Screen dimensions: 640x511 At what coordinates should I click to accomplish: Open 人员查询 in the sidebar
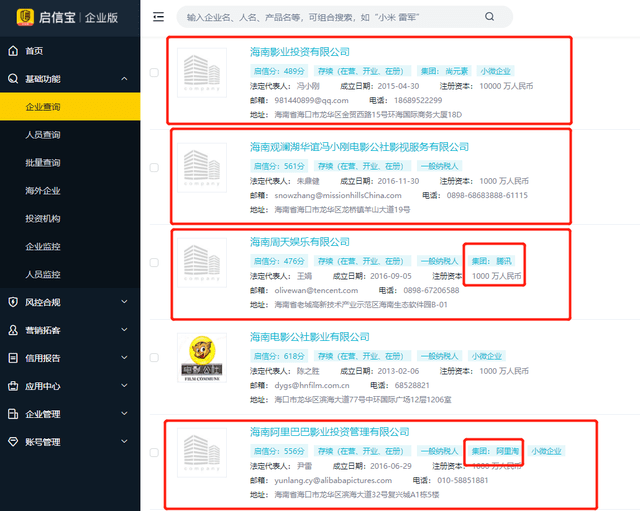pyautogui.click(x=43, y=134)
